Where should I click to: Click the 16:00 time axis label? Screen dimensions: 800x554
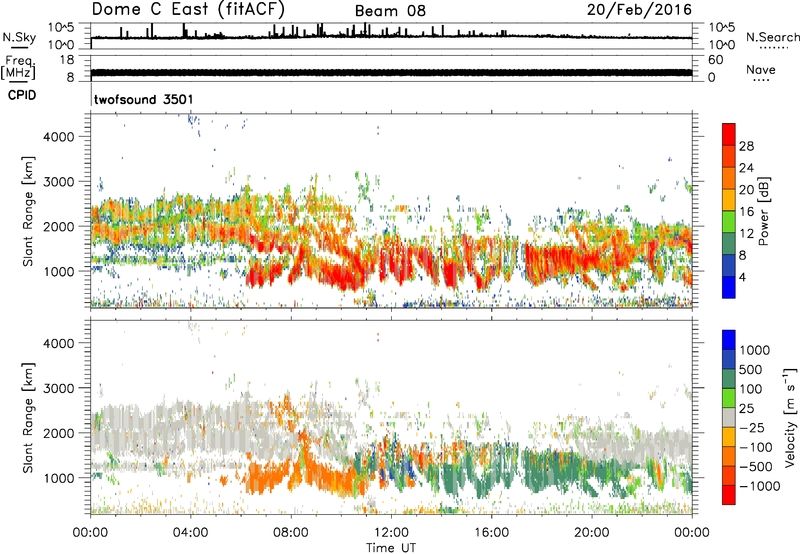point(491,533)
